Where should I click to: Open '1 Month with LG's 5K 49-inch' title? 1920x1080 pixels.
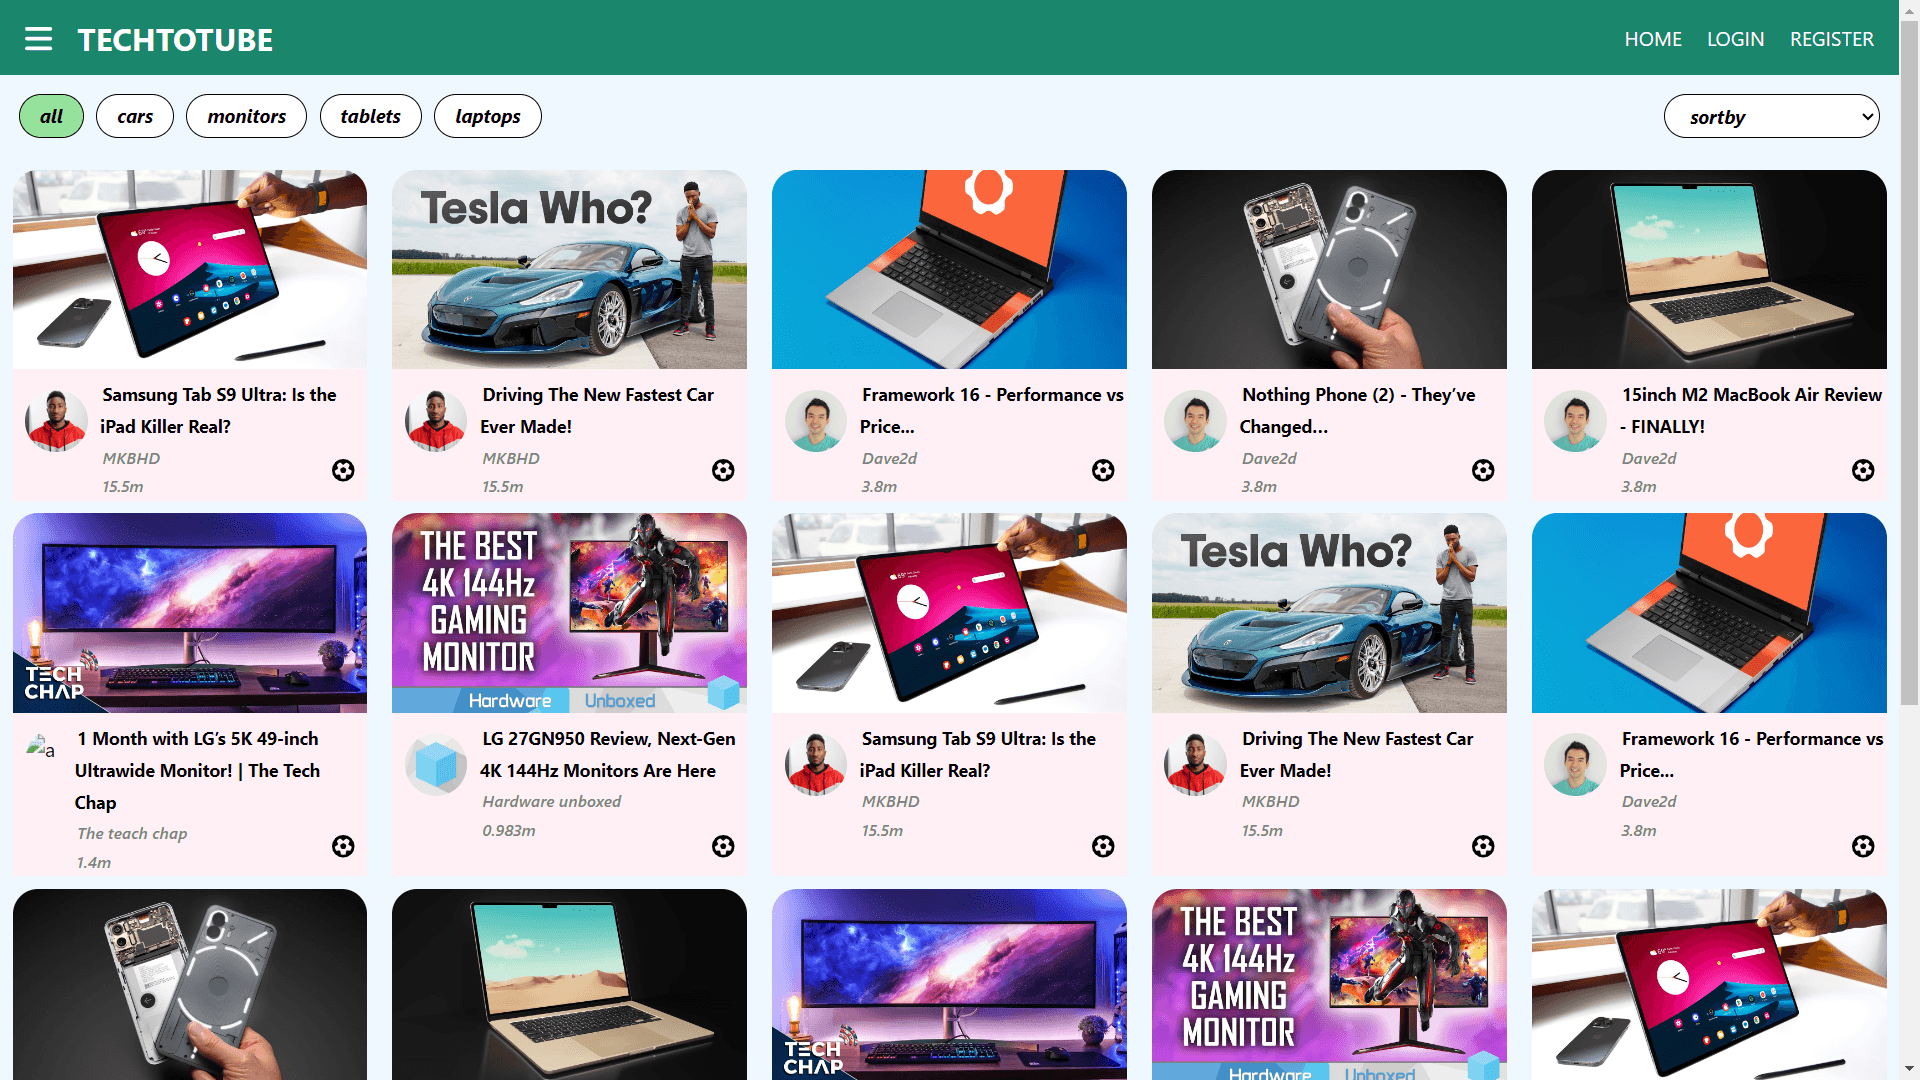(x=198, y=770)
